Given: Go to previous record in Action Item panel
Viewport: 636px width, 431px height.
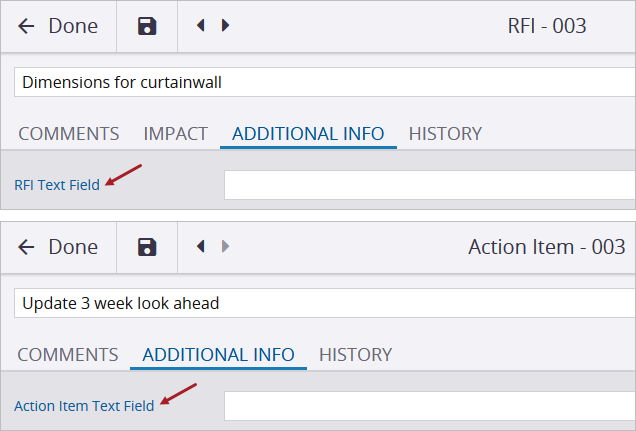Looking at the screenshot, I should click(x=201, y=247).
